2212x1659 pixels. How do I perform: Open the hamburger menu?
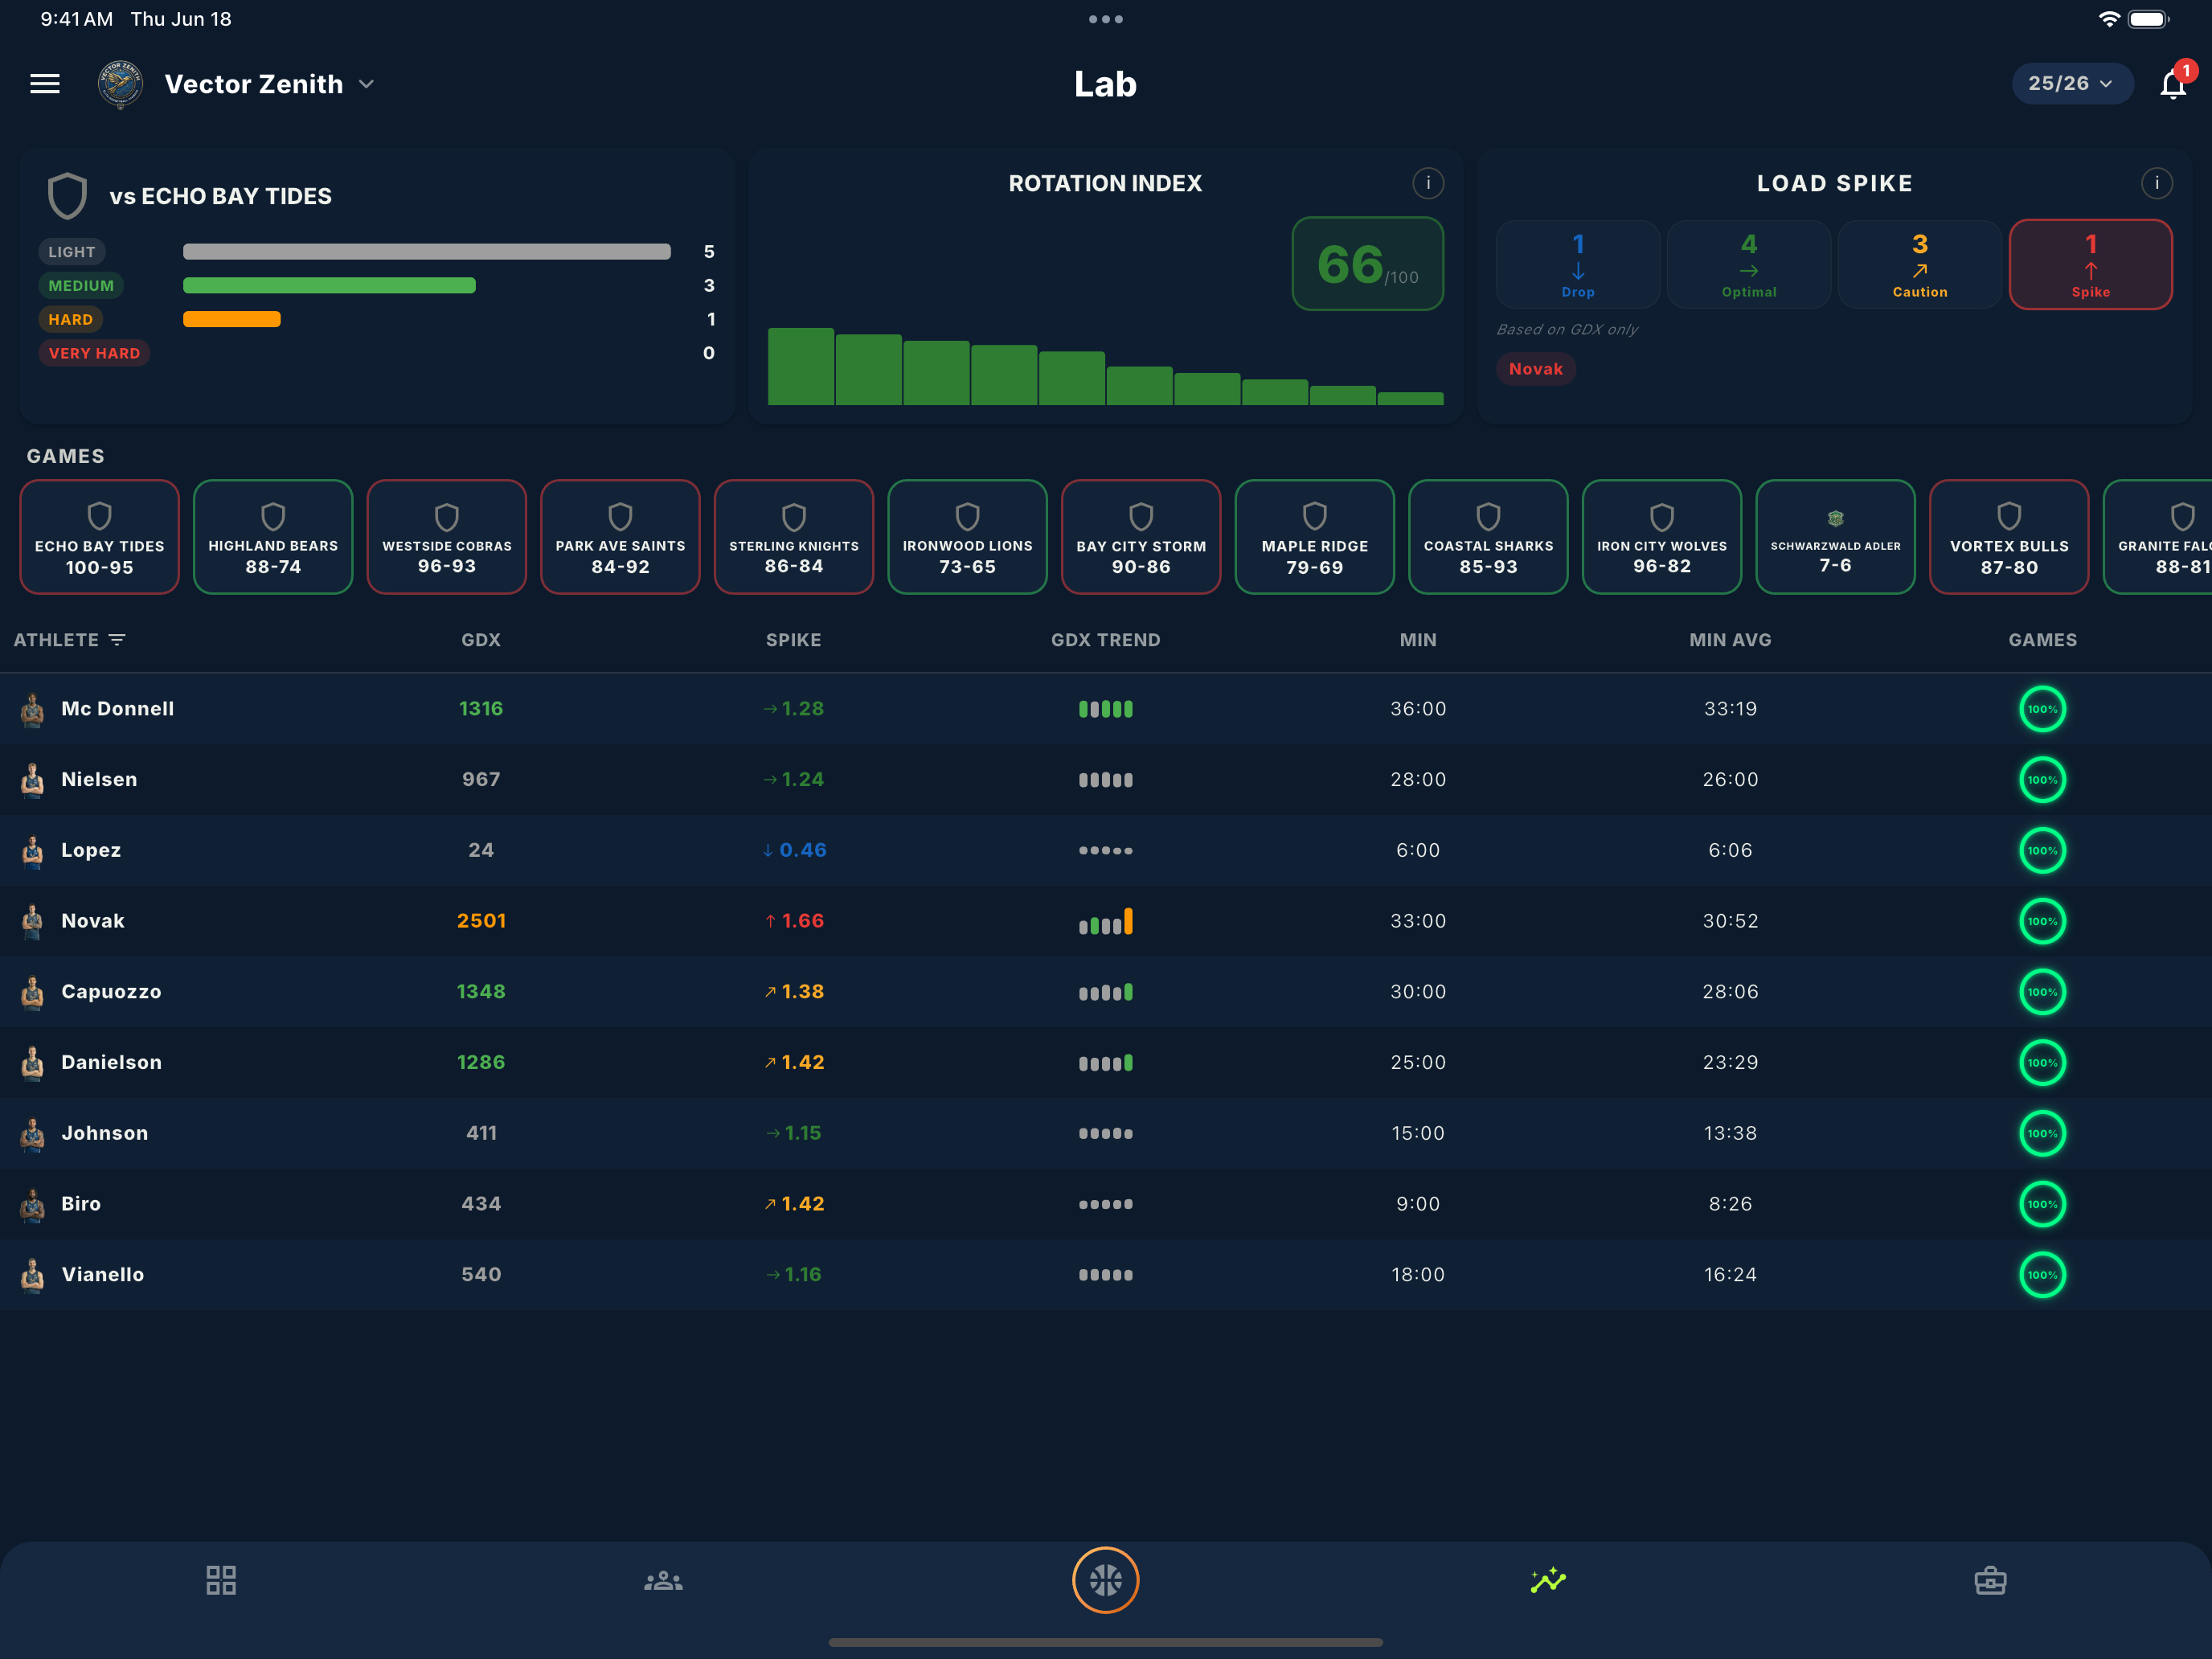pos(45,84)
